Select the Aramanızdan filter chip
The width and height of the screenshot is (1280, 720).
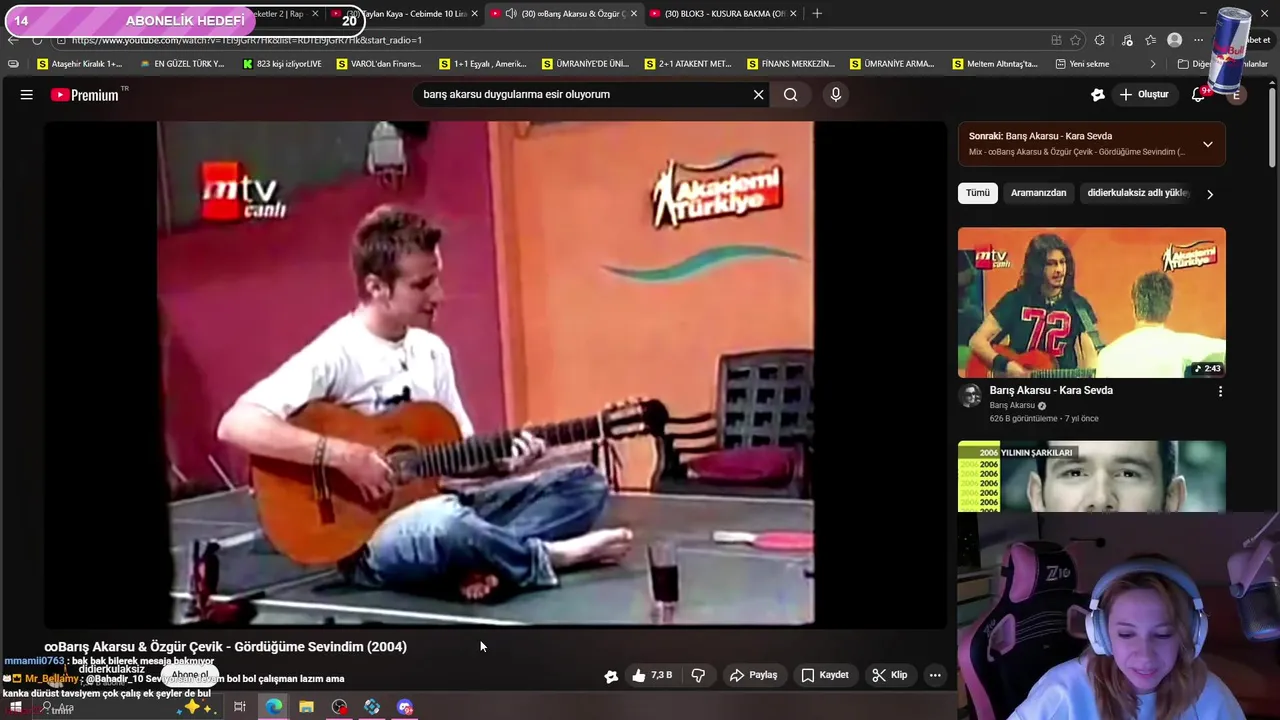click(1038, 193)
